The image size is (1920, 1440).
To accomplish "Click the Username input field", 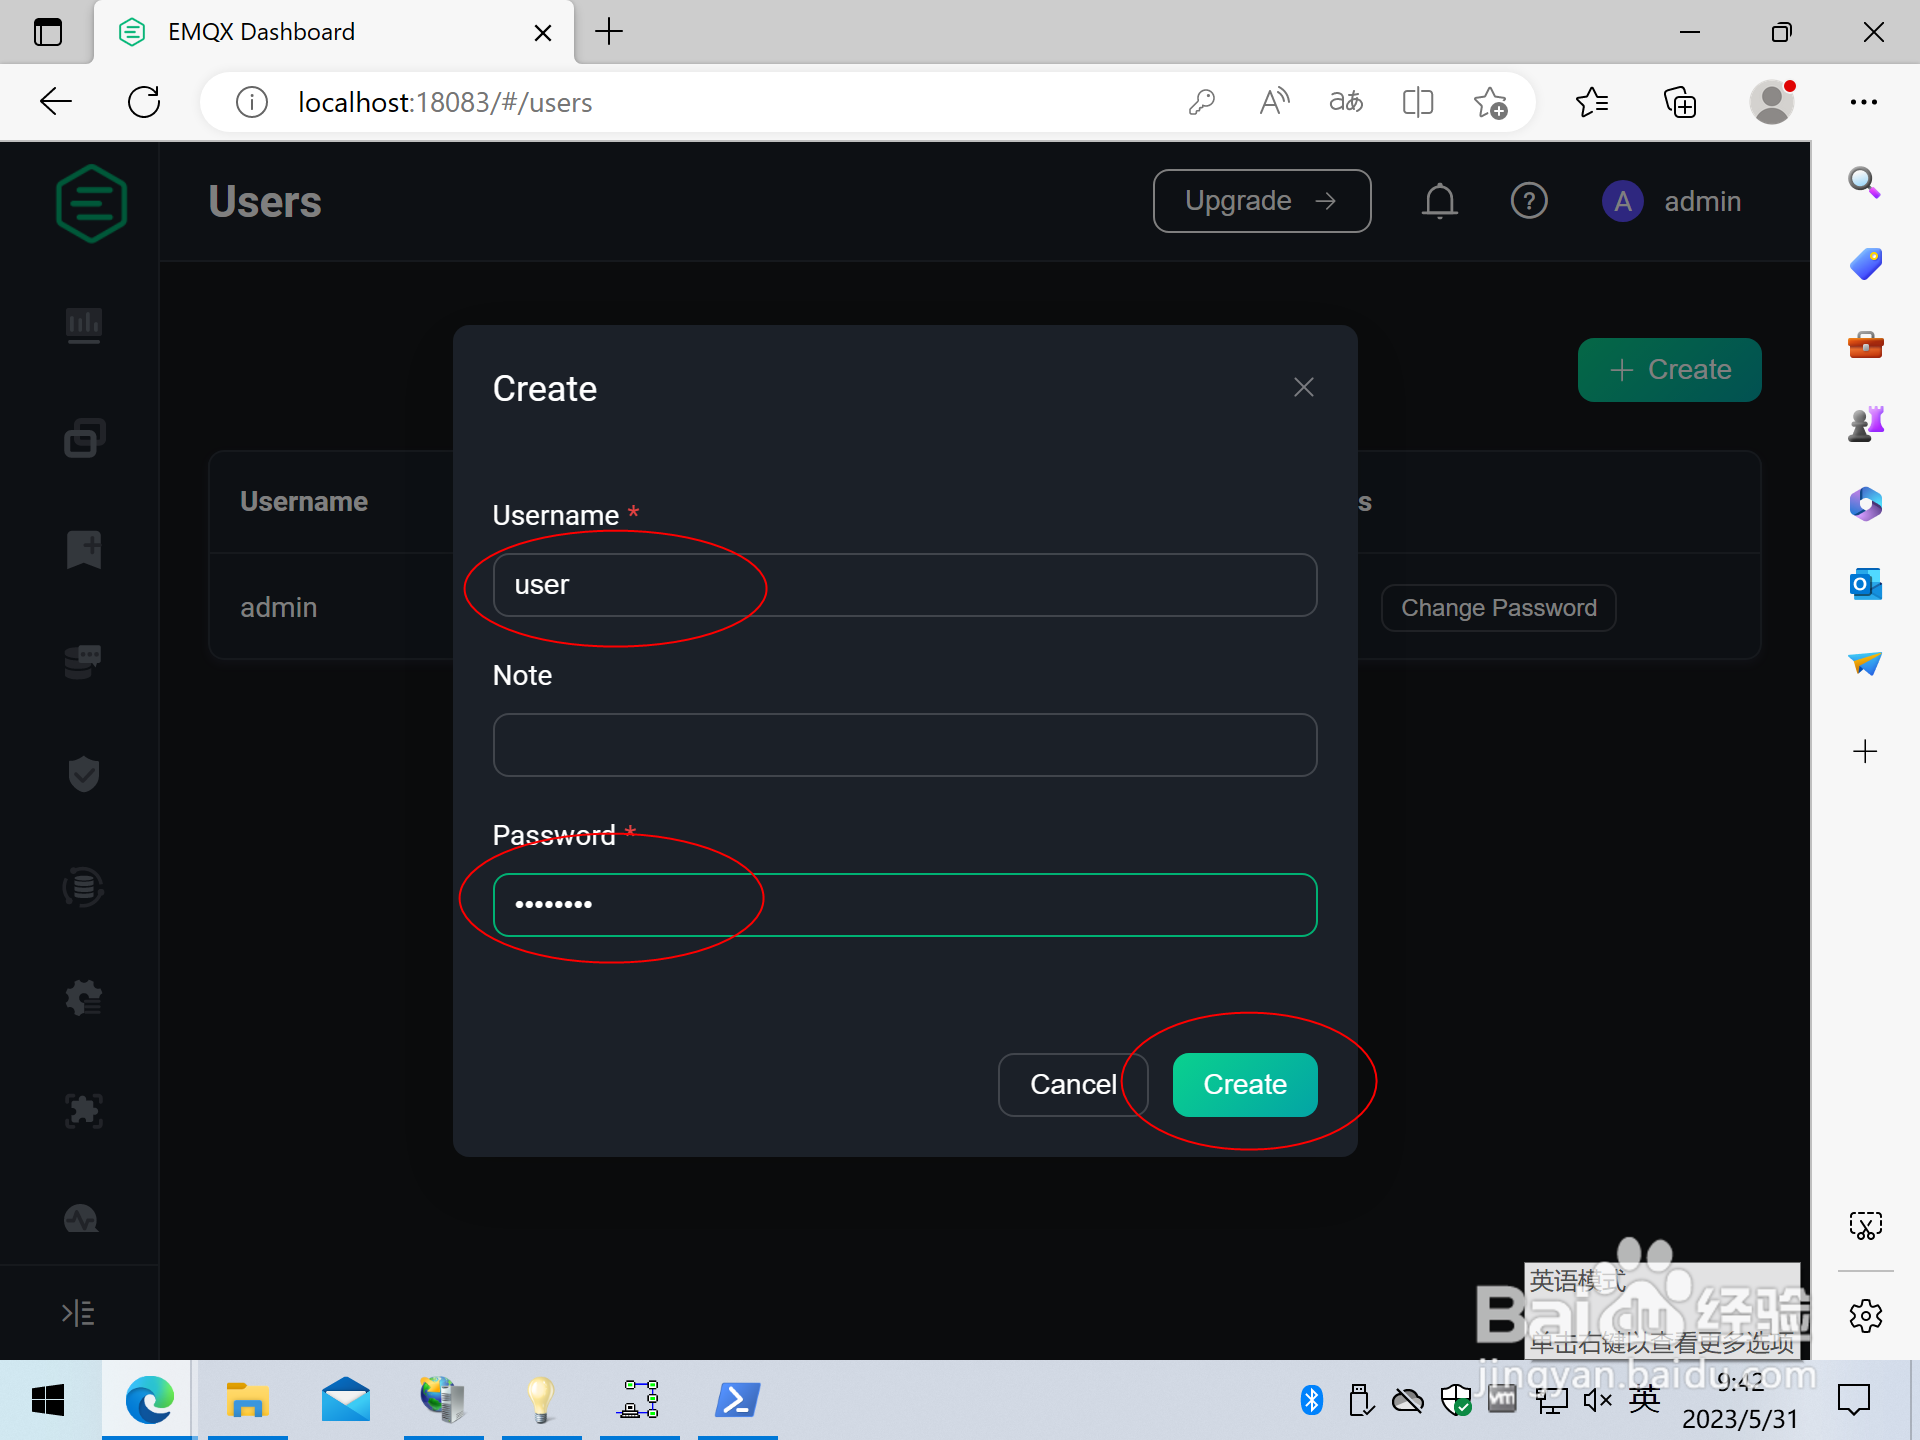I will (905, 585).
